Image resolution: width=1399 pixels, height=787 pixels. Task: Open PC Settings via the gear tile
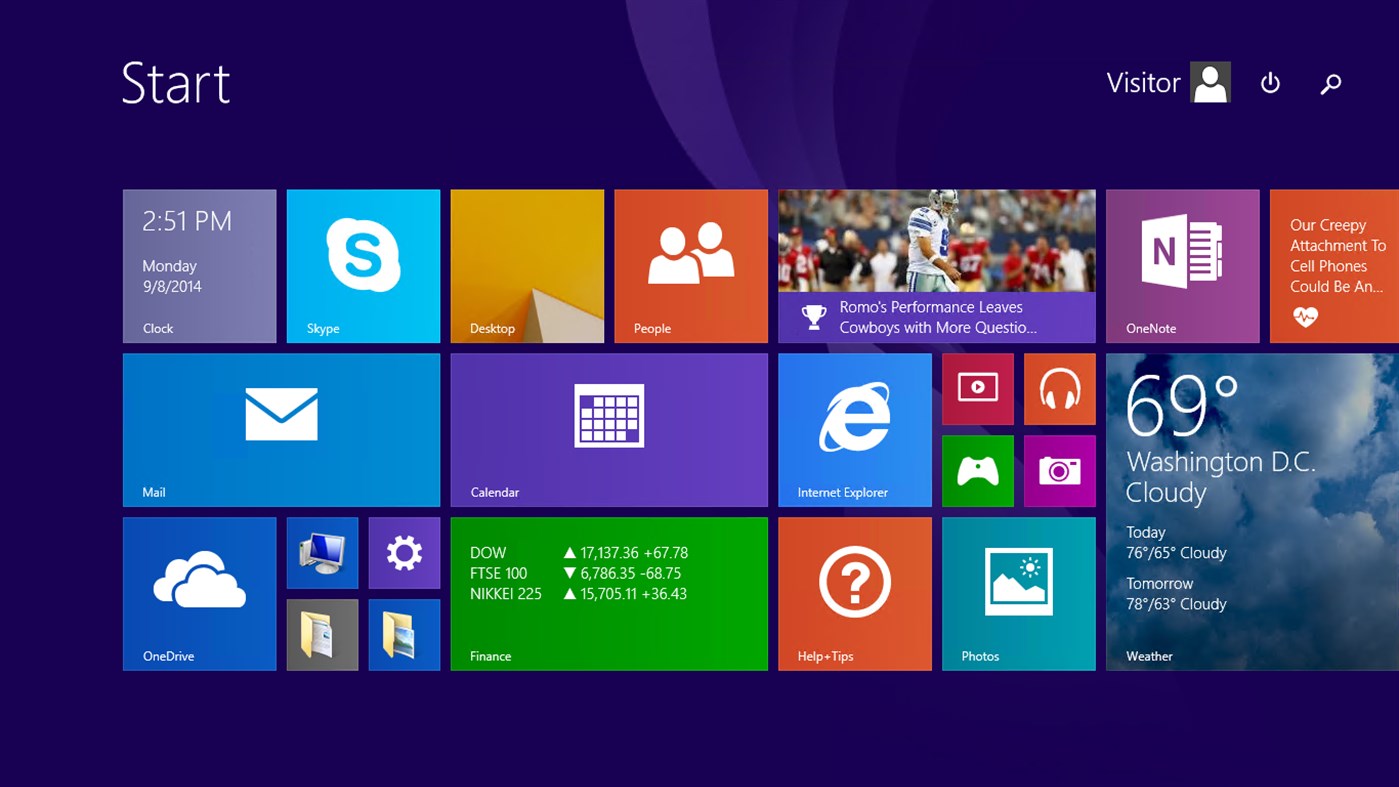coord(403,552)
